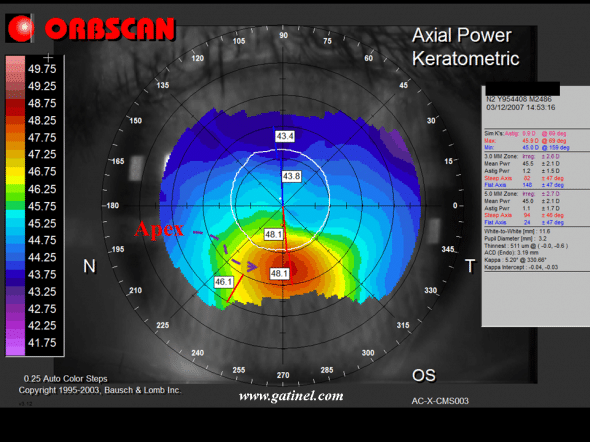
Task: Click the 345 degree axis label
Action: (x=448, y=249)
